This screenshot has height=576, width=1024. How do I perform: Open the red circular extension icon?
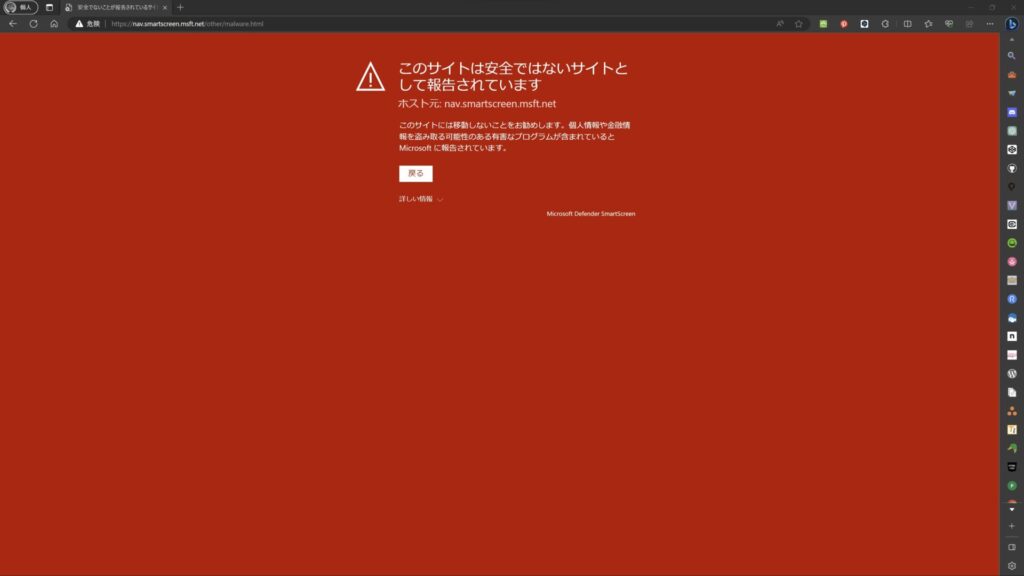(x=844, y=24)
